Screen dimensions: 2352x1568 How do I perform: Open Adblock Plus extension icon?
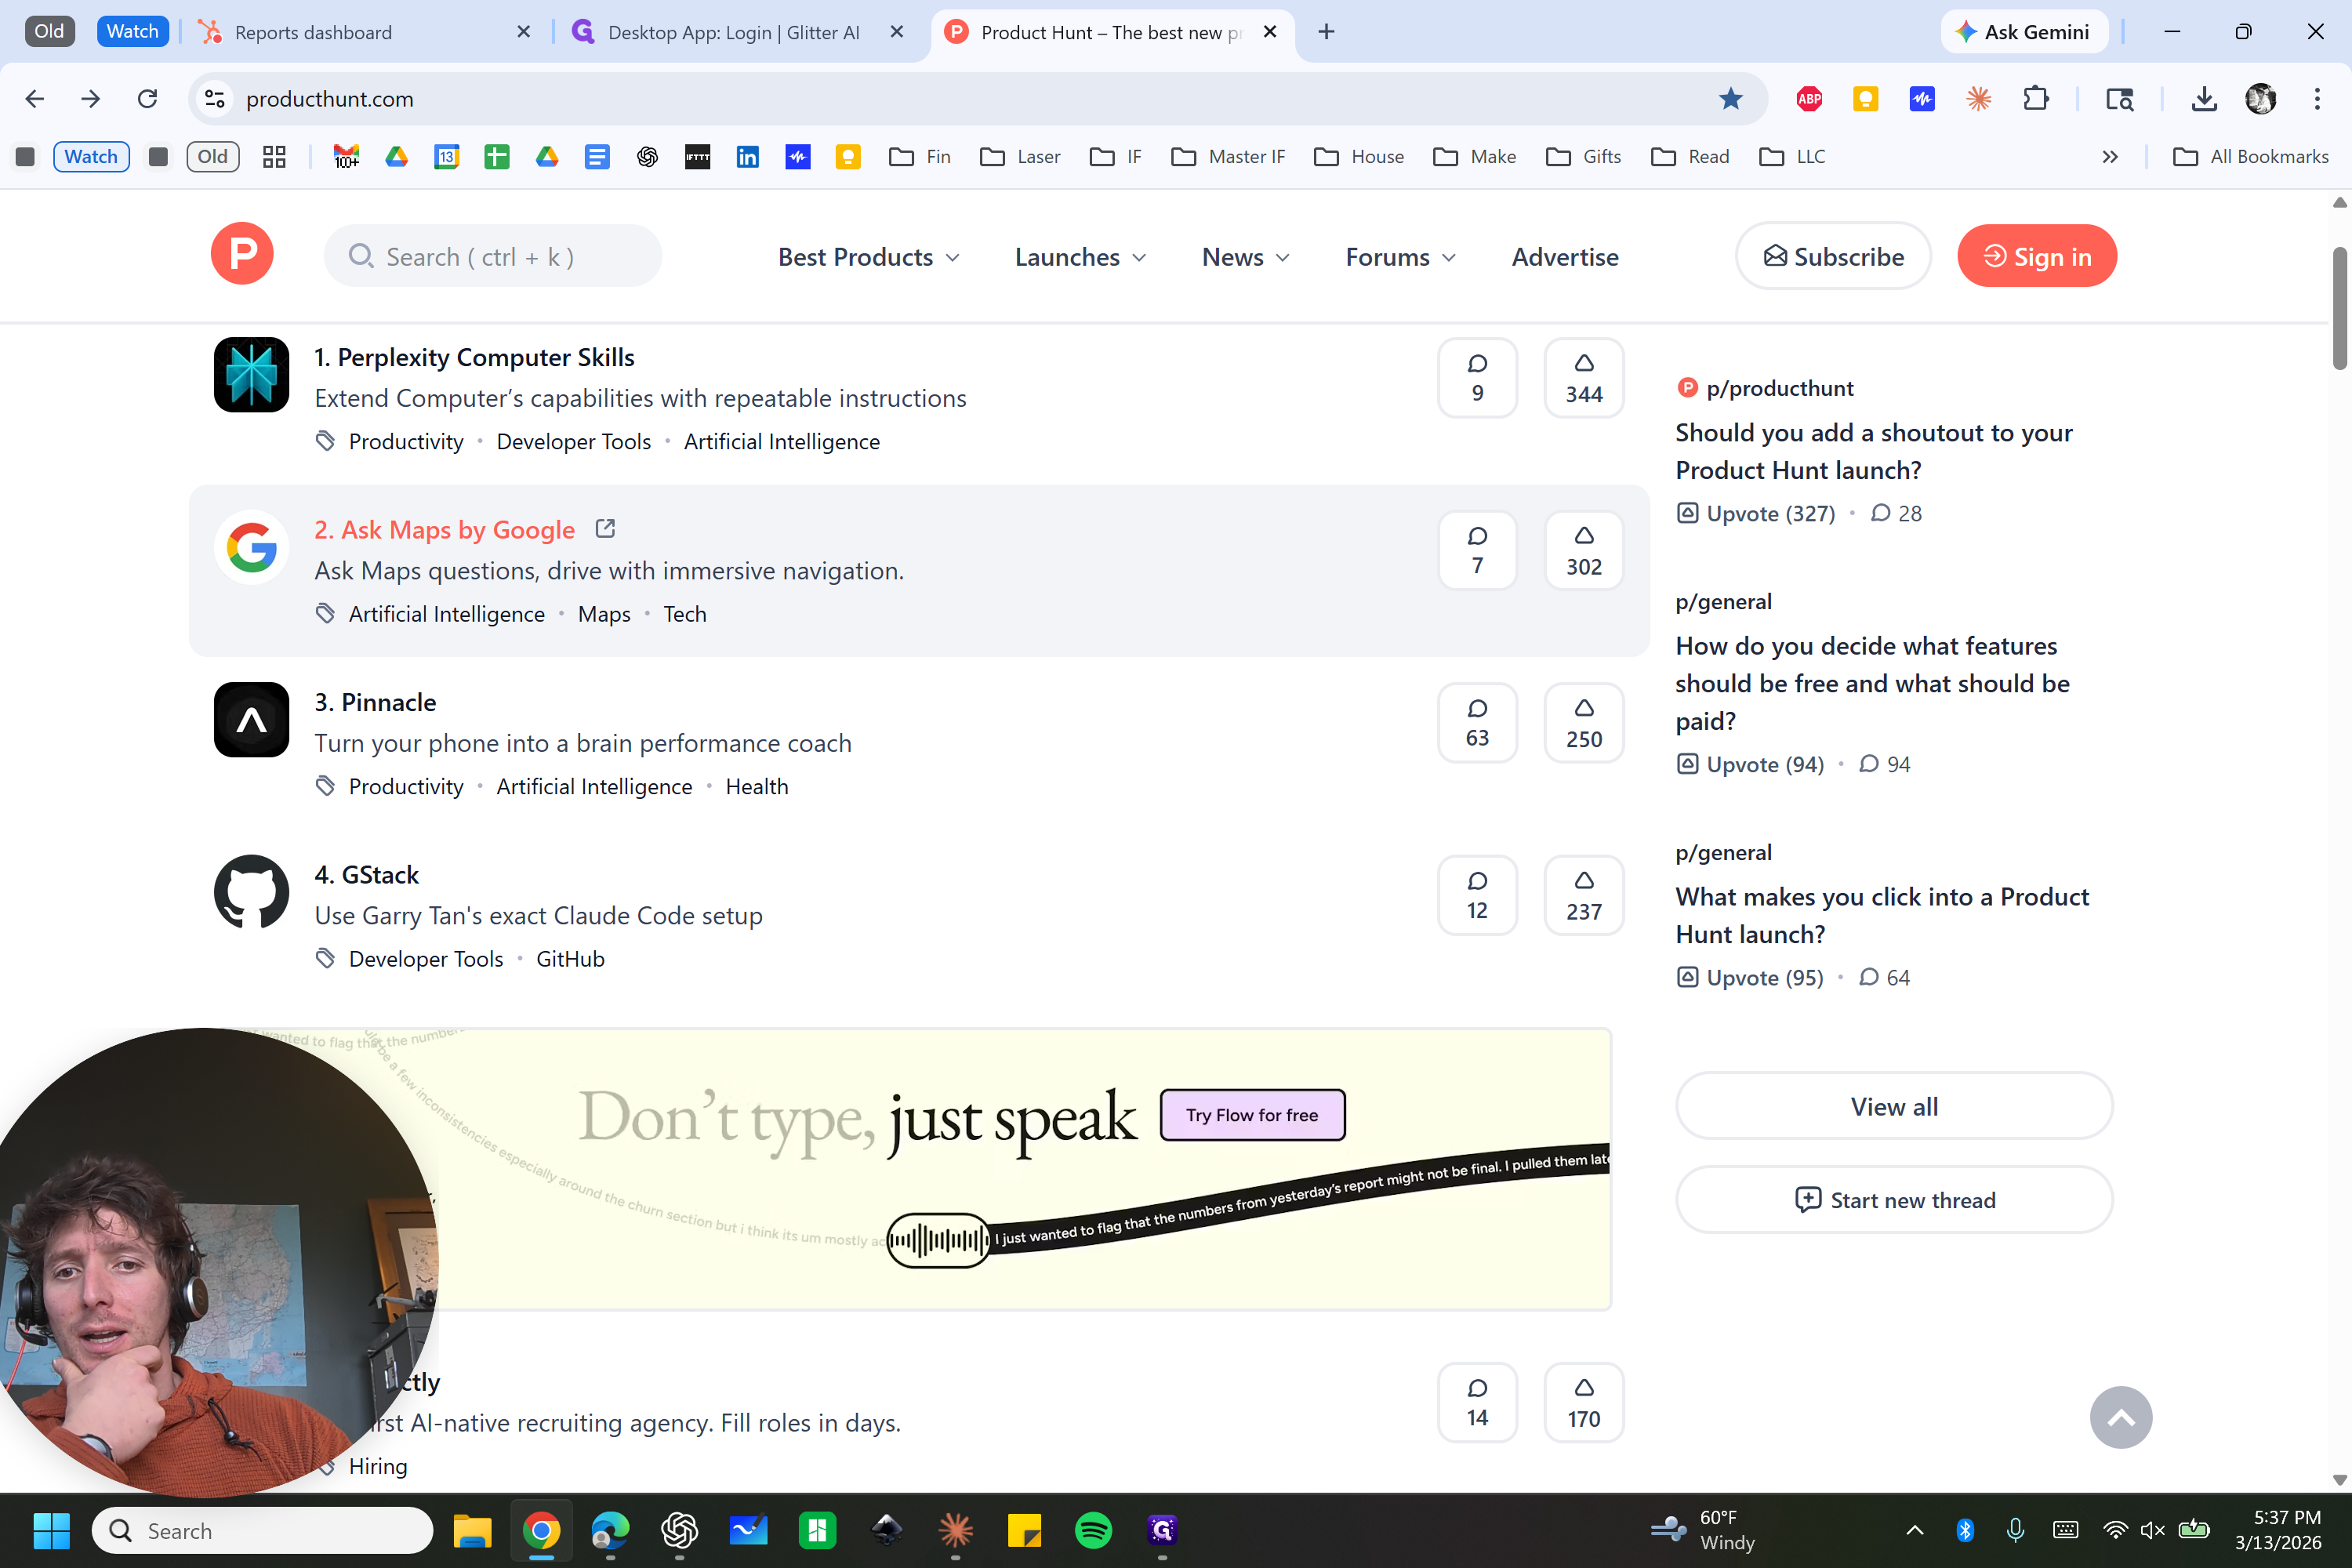coord(1808,99)
